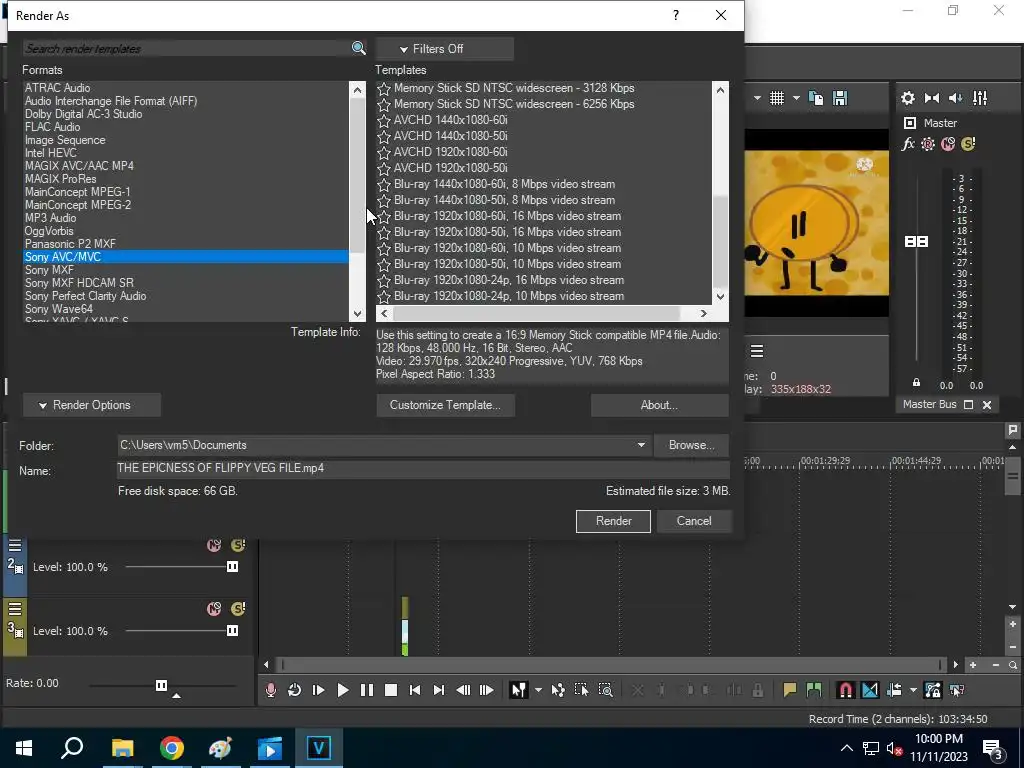Mute track 2
Viewport: 1024px width, 768px height.
[x=214, y=545]
